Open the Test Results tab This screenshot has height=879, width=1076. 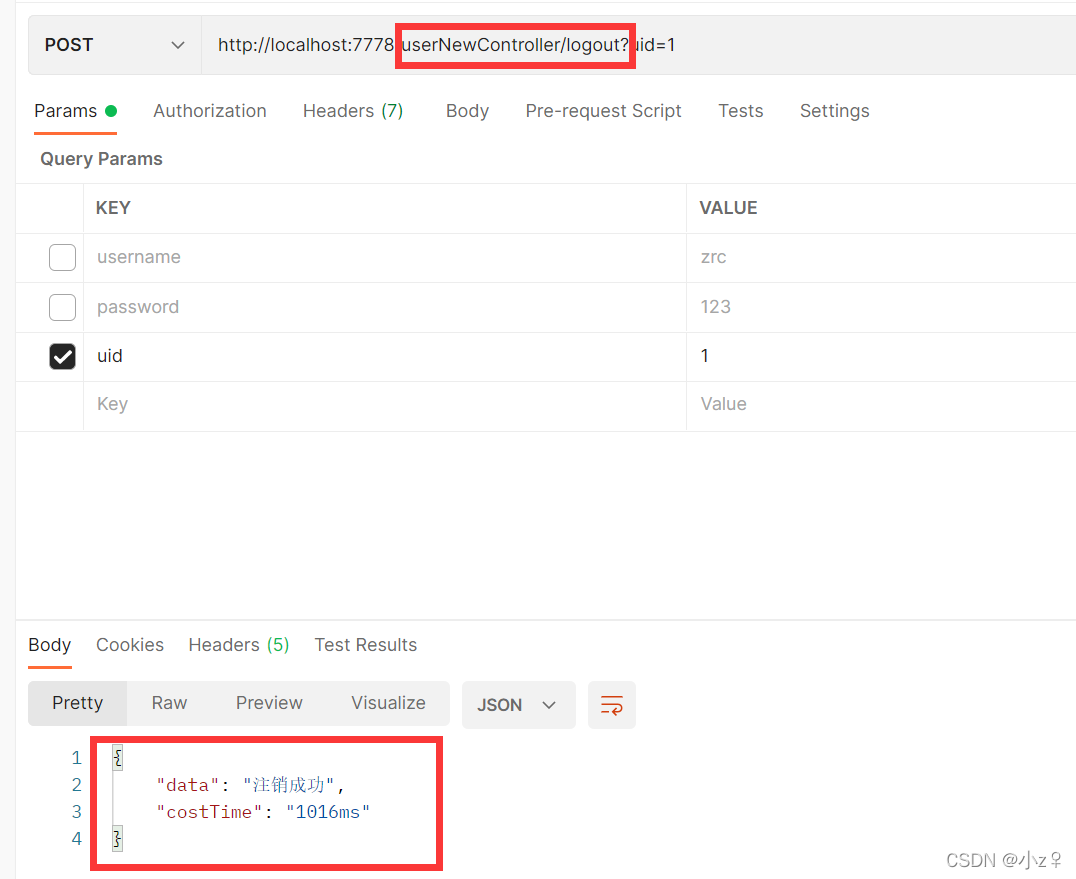pos(366,645)
